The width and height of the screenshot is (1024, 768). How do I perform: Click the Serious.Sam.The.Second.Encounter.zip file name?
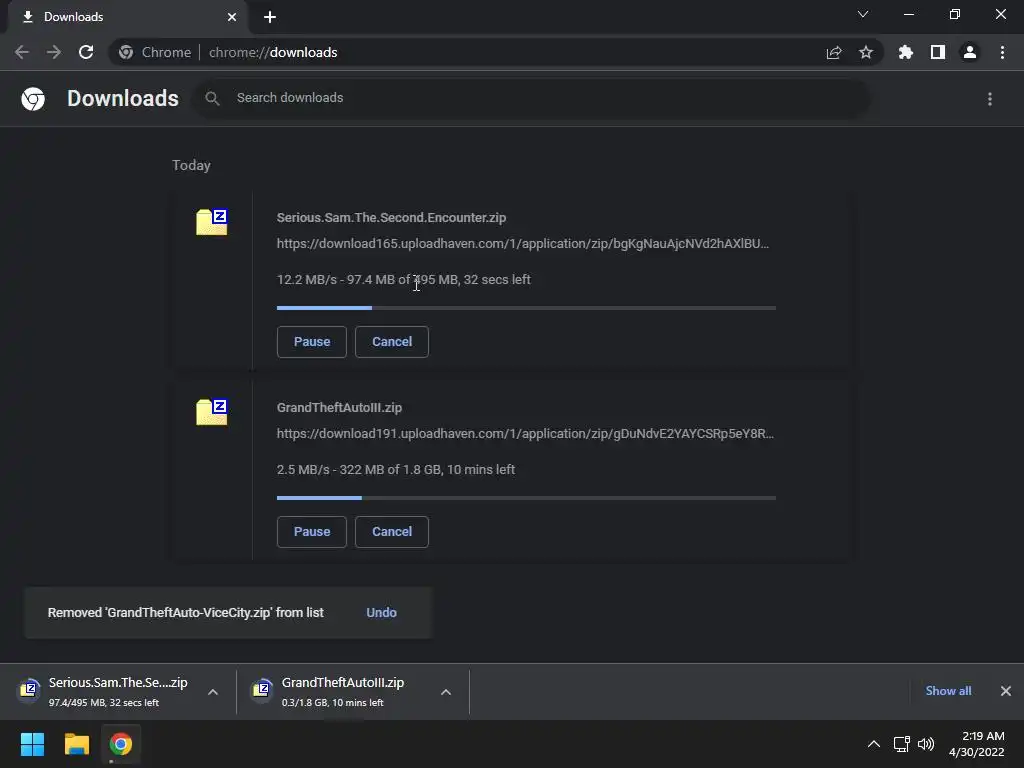[391, 217]
